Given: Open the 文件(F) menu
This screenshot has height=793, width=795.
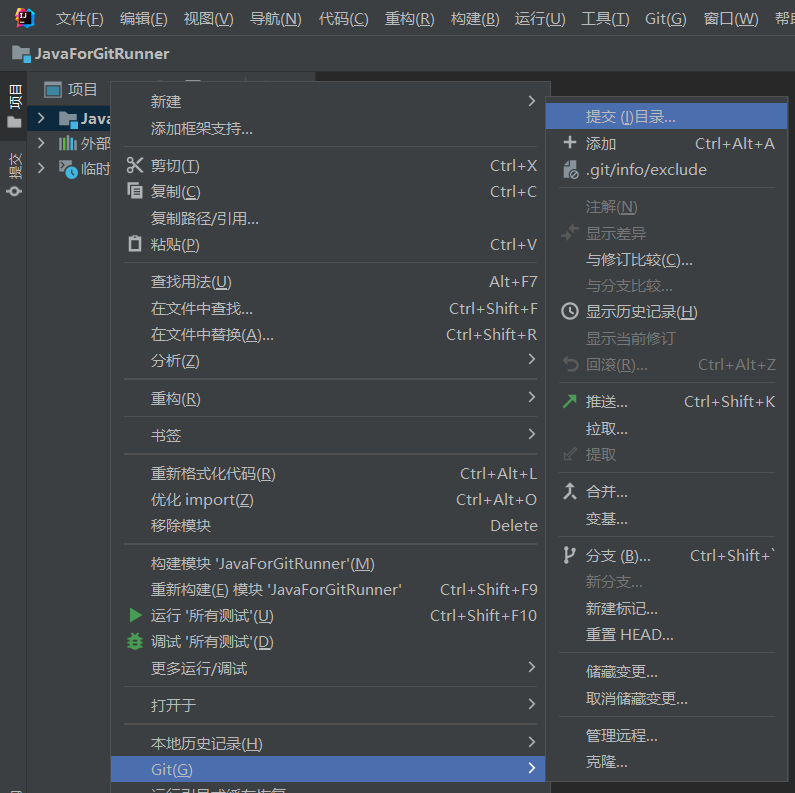Looking at the screenshot, I should pos(80,19).
